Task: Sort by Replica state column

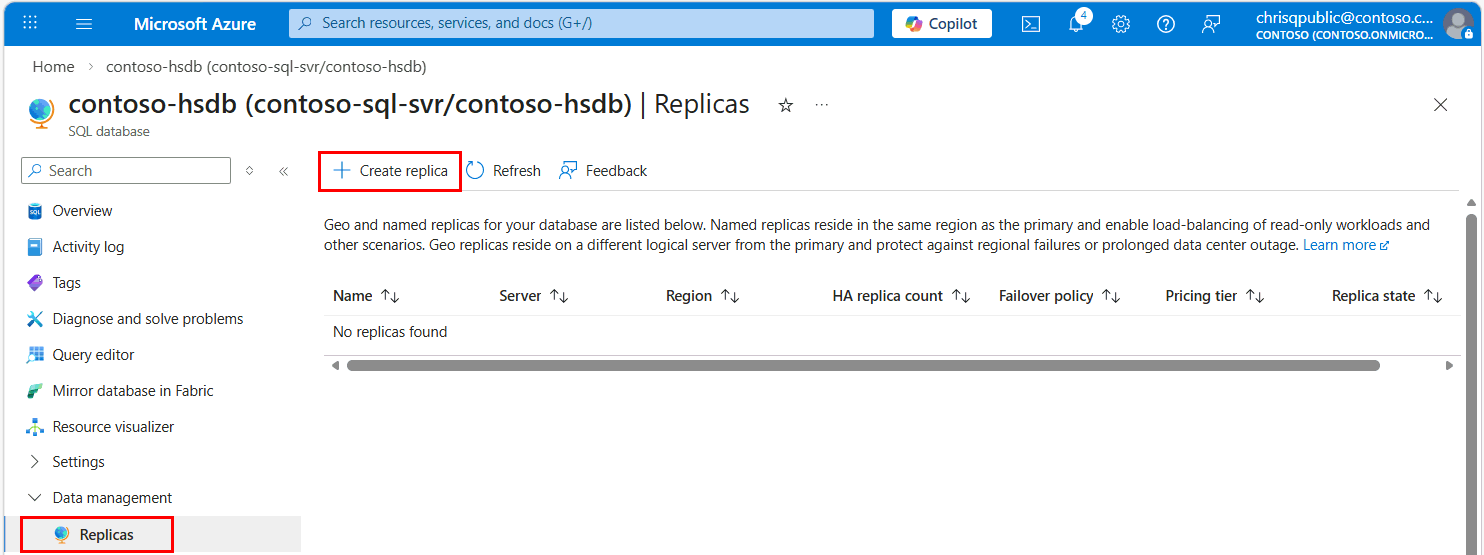Action: coord(1387,296)
